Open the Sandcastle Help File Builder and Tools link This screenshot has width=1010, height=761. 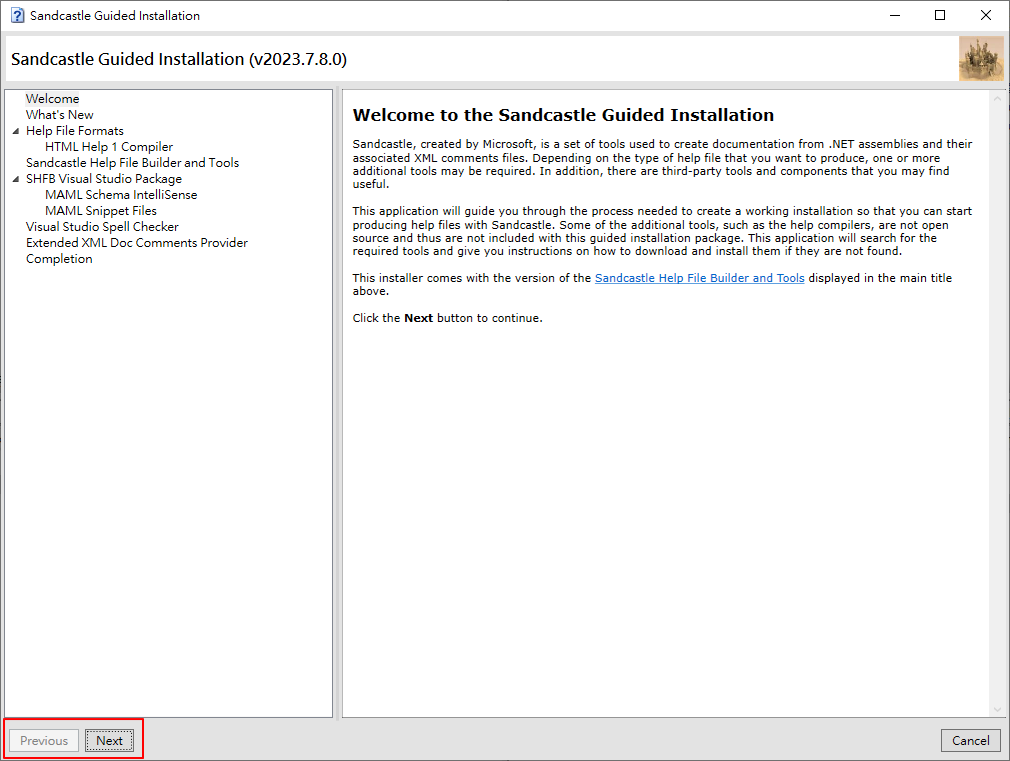[x=699, y=278]
